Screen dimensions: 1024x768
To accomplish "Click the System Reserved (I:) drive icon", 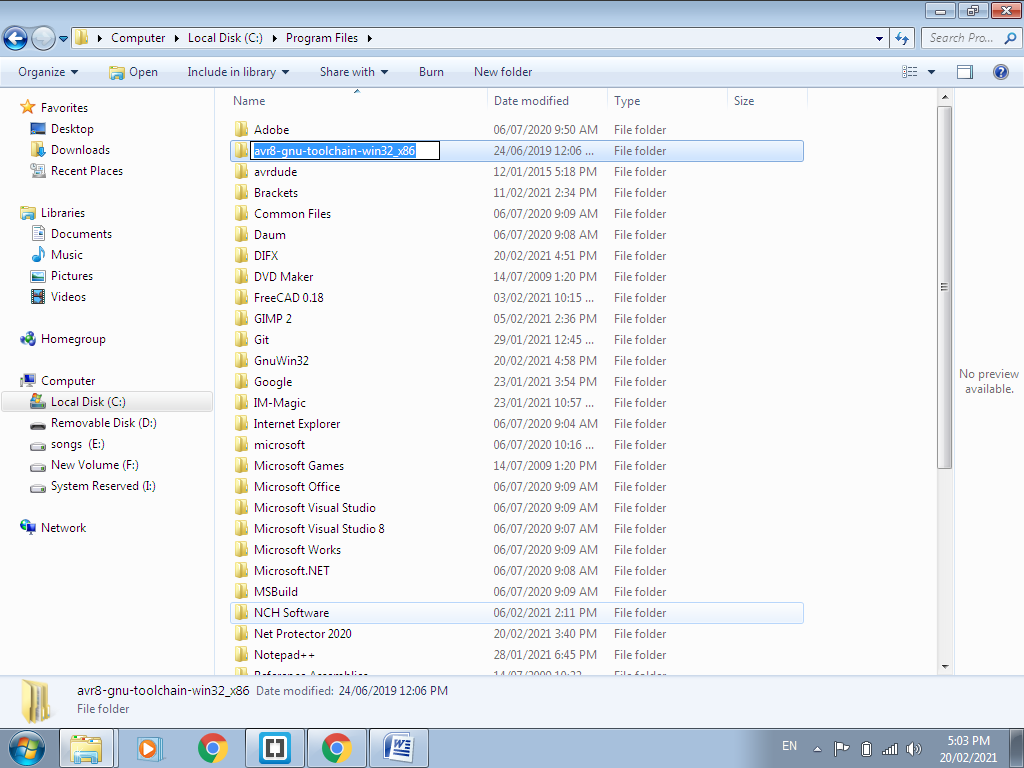I will 39,487.
